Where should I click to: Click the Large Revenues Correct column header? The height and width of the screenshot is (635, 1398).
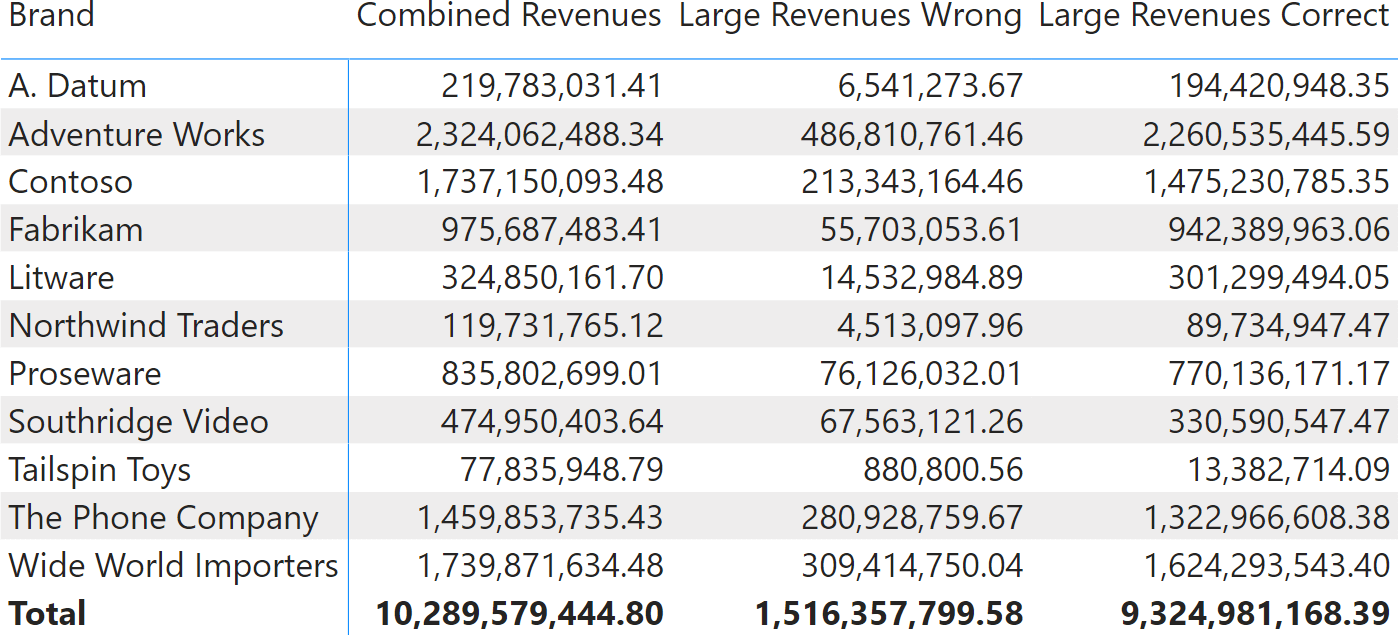point(1215,16)
